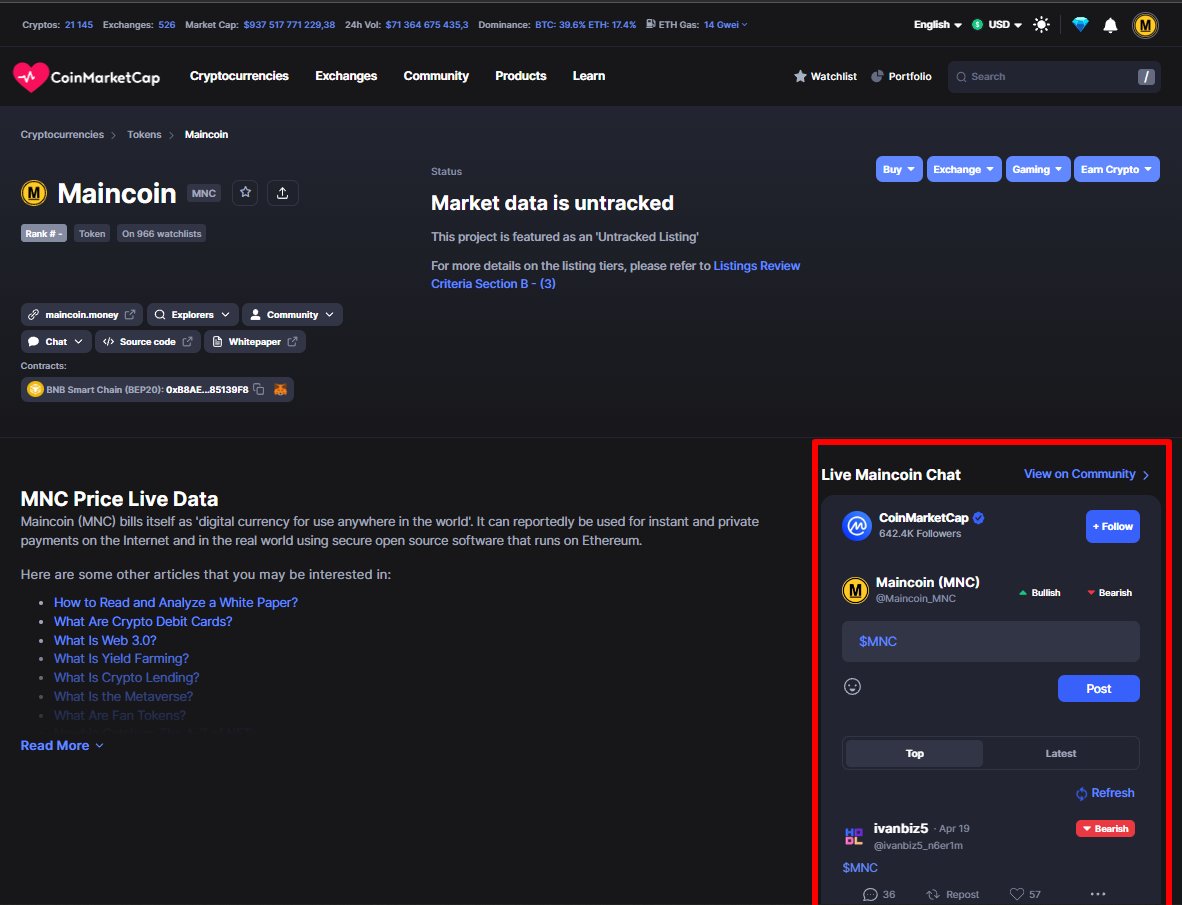1182x905 pixels.
Task: Open notifications bell icon
Action: pyautogui.click(x=1110, y=26)
